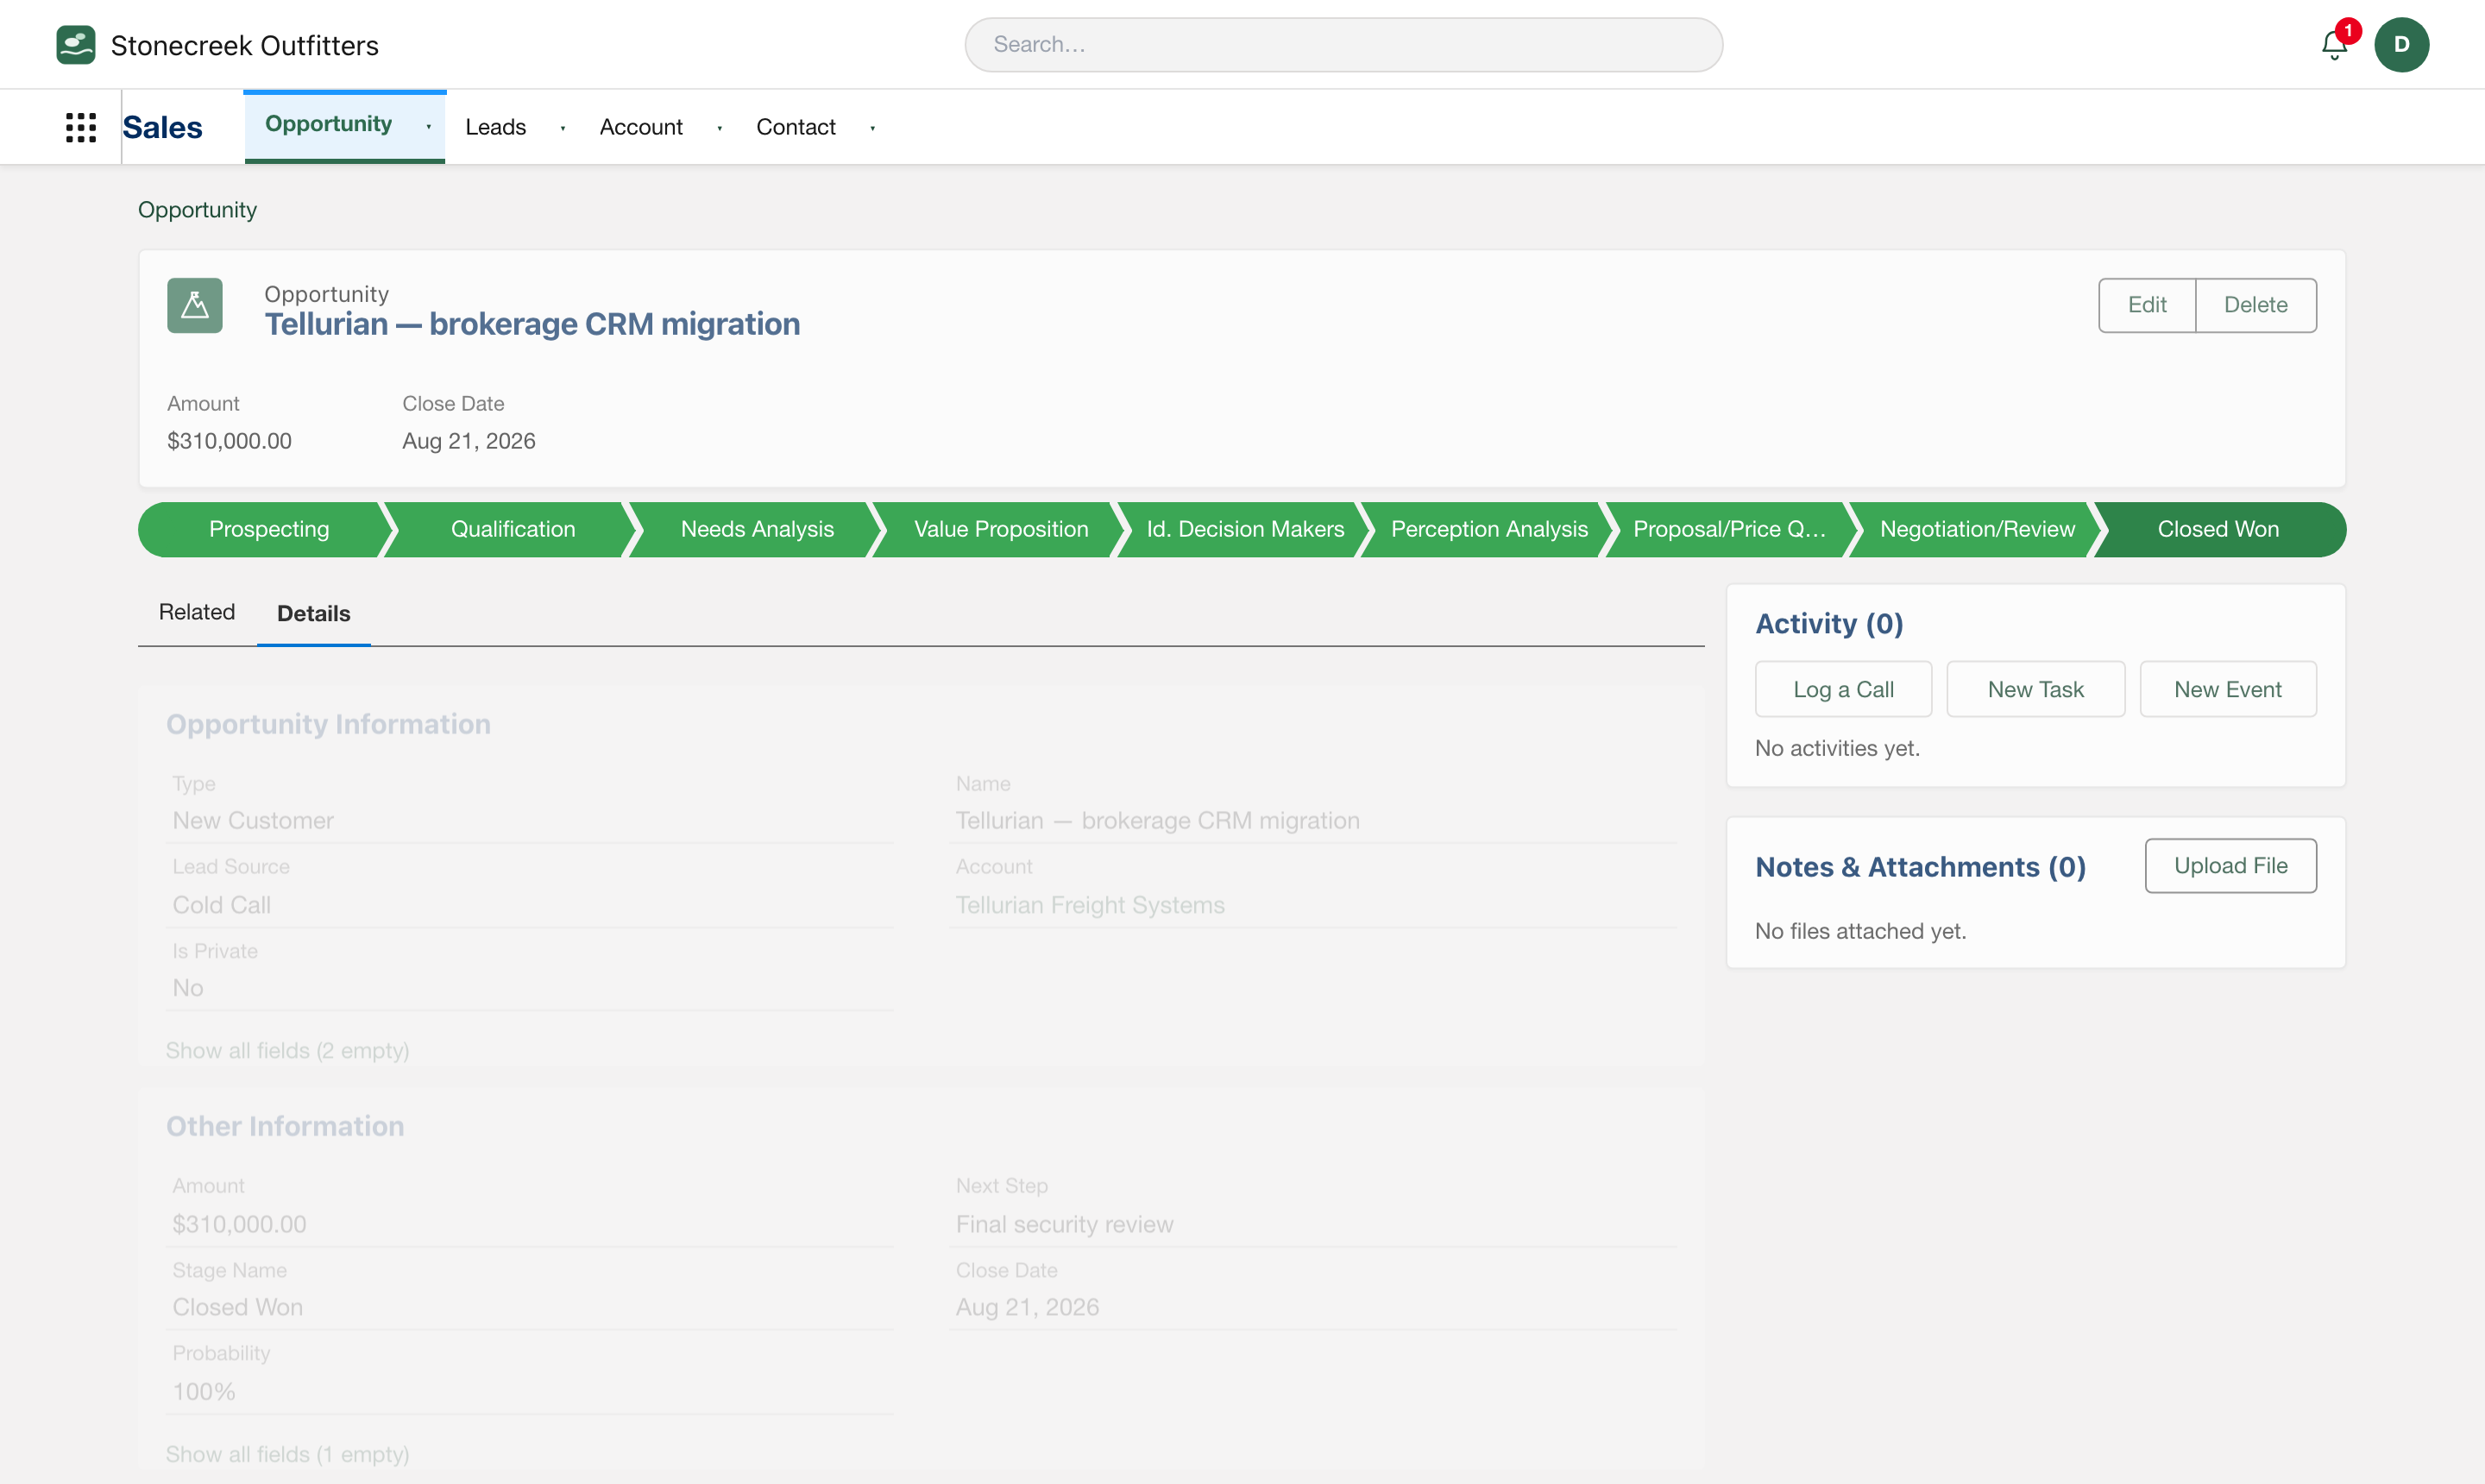Select the Negotiation/Review stage
The image size is (2485, 1484).
[1977, 529]
